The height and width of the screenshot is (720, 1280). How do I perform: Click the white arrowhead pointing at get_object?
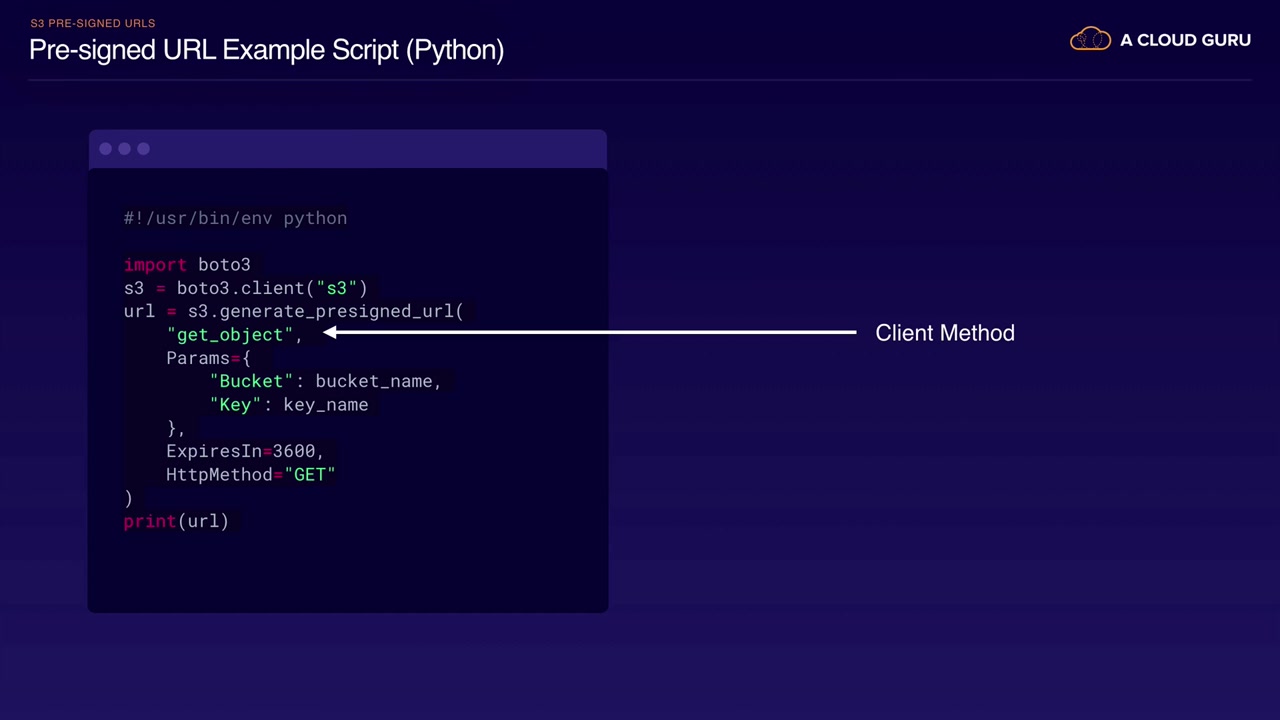pos(330,333)
